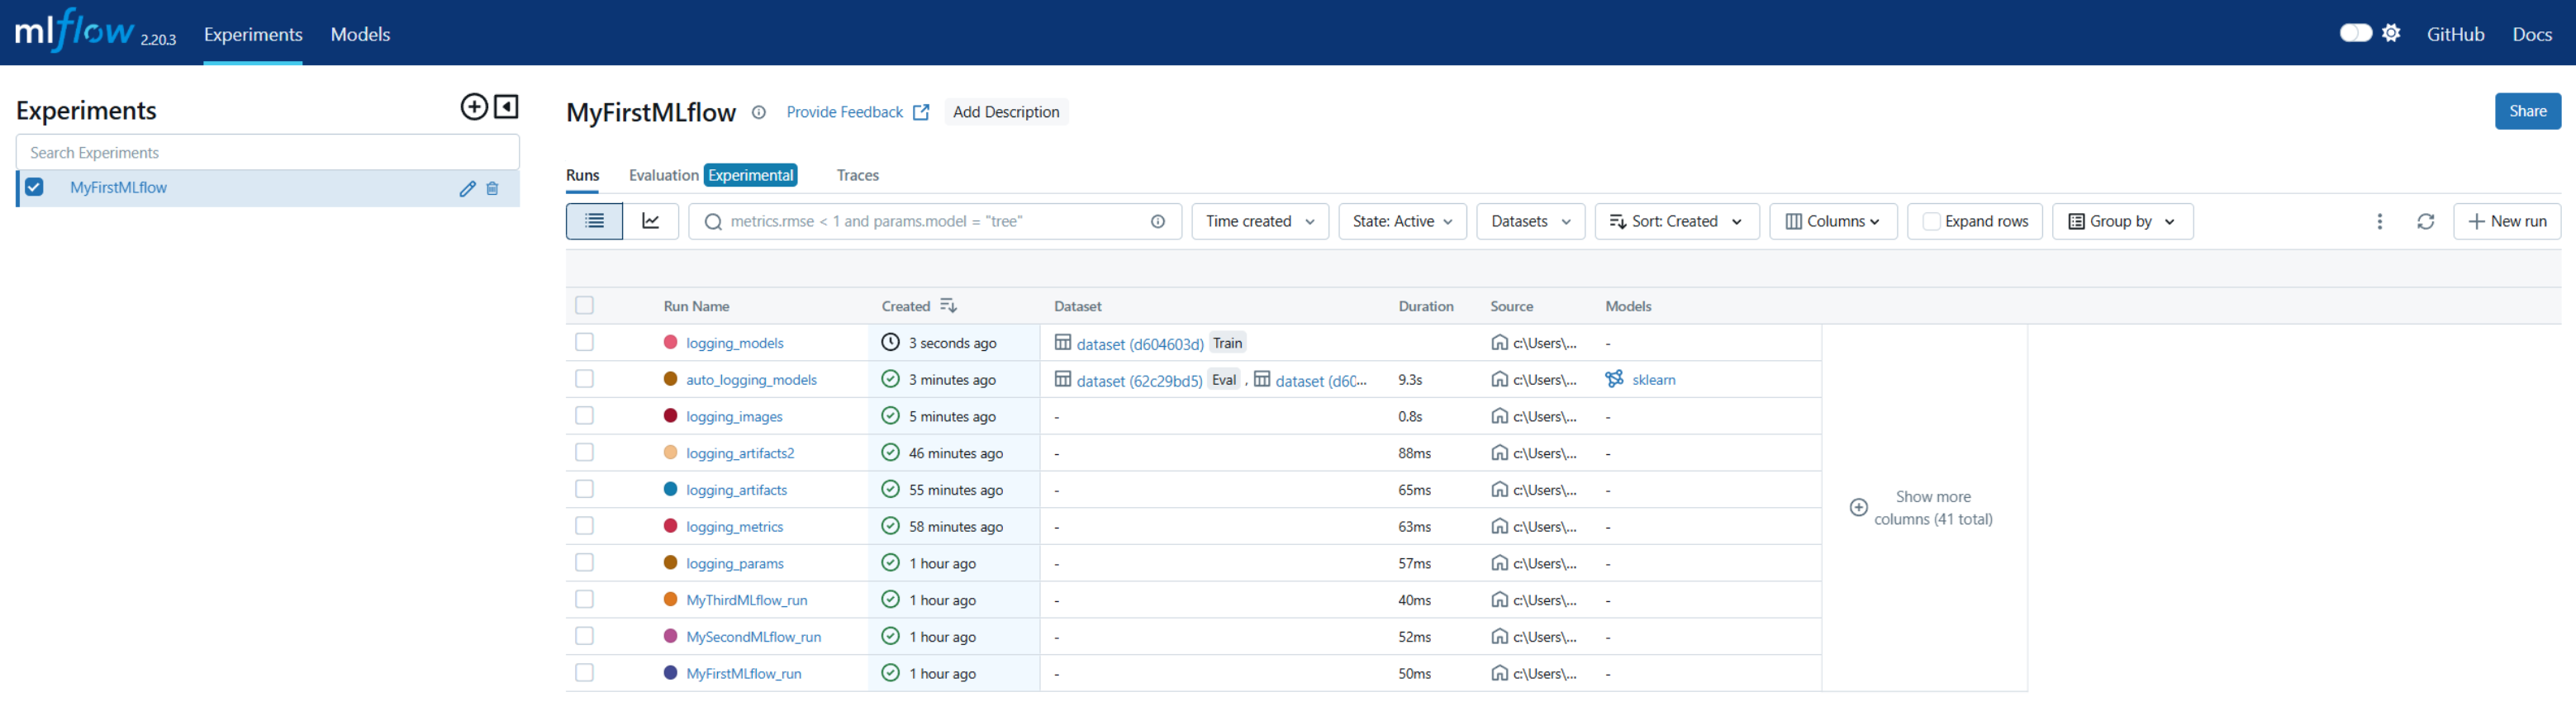Rename MyFirstMLflow using the pencil icon
This screenshot has width=2576, height=711.
(467, 188)
